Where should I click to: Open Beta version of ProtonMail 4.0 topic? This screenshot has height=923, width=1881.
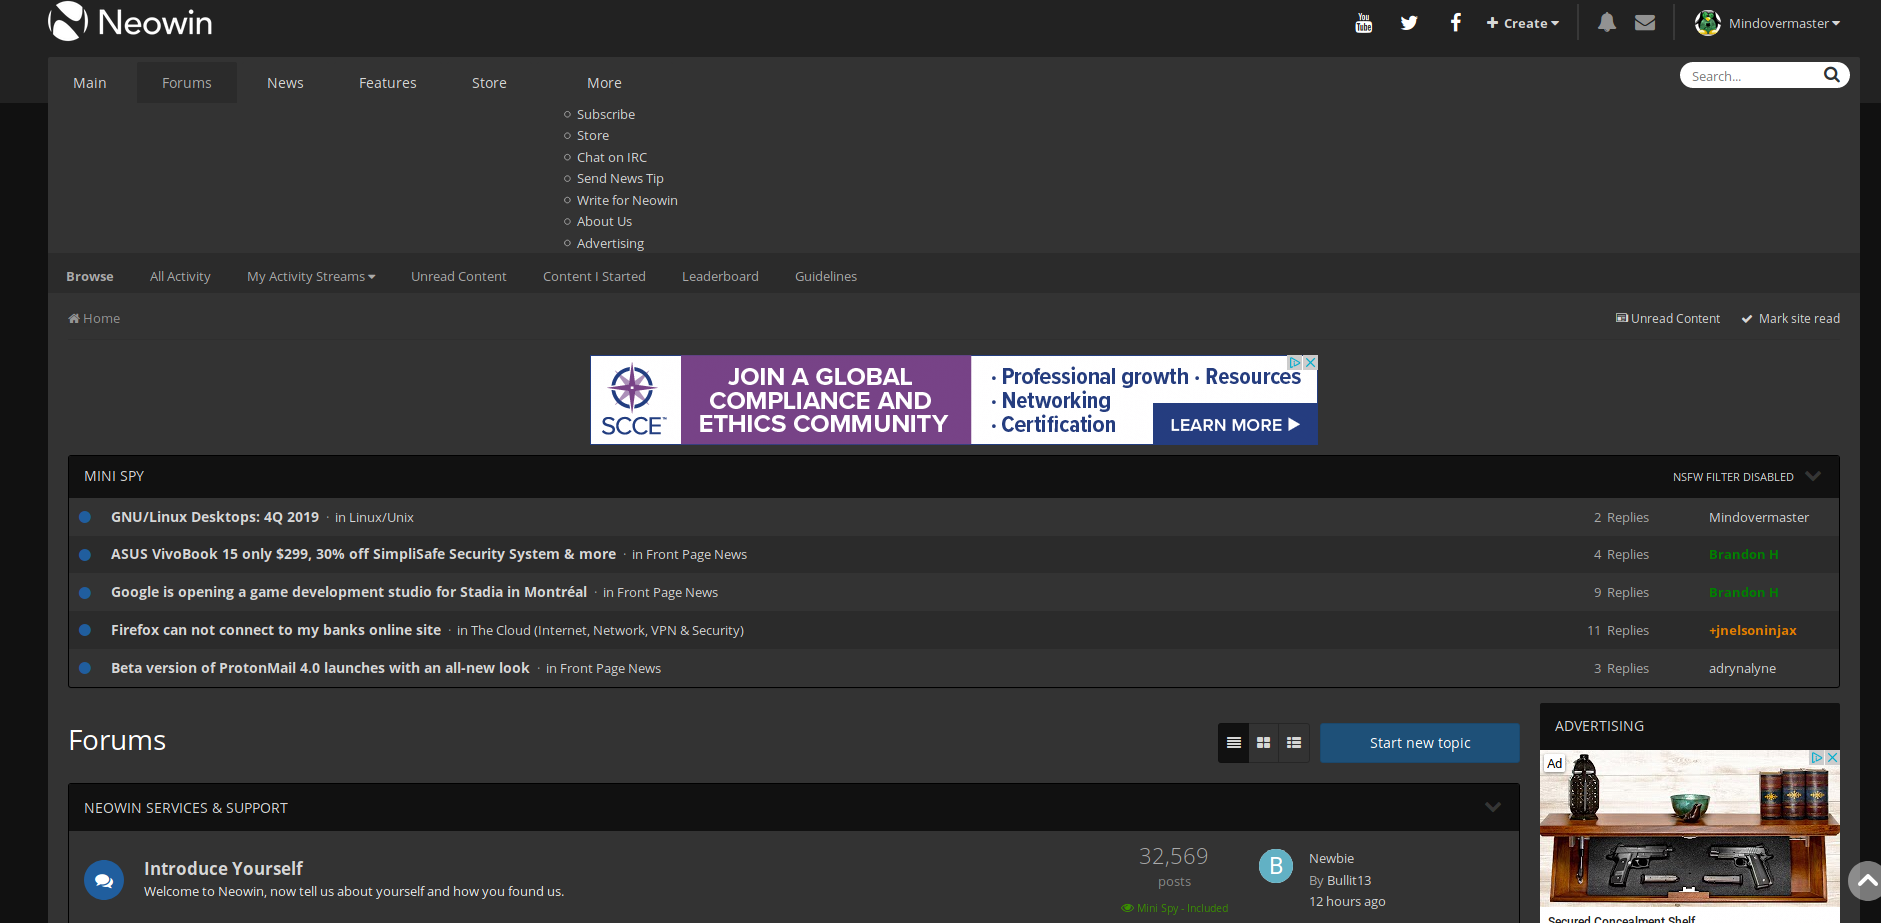pyautogui.click(x=320, y=668)
